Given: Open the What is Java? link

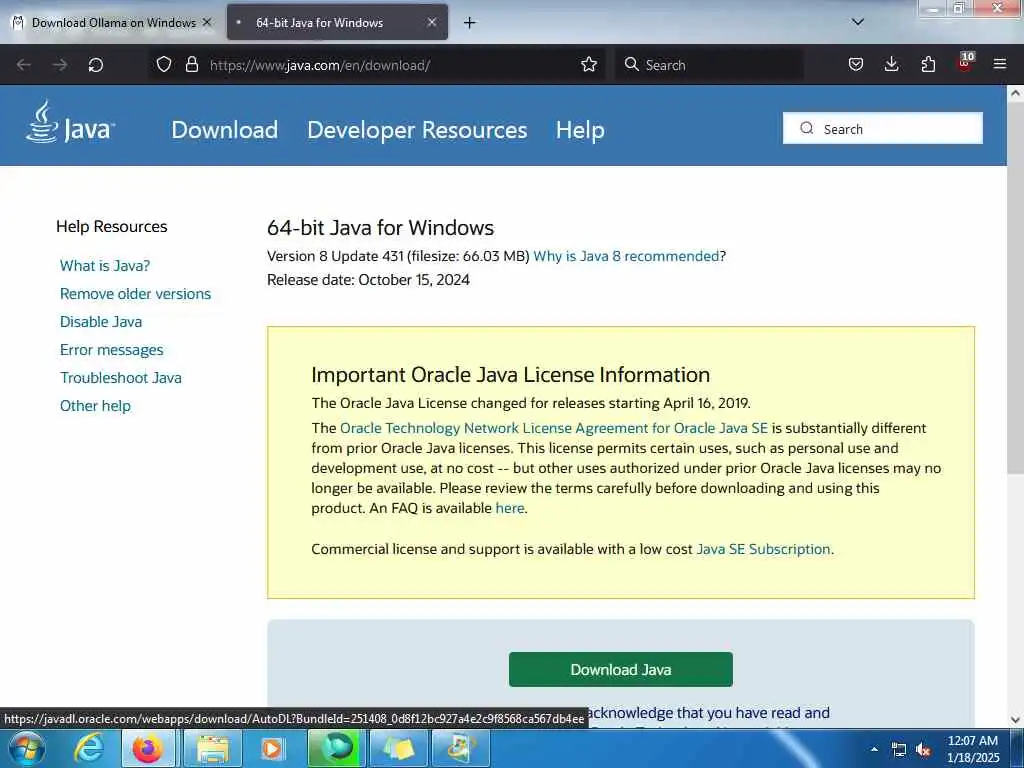Looking at the screenshot, I should pyautogui.click(x=105, y=266).
